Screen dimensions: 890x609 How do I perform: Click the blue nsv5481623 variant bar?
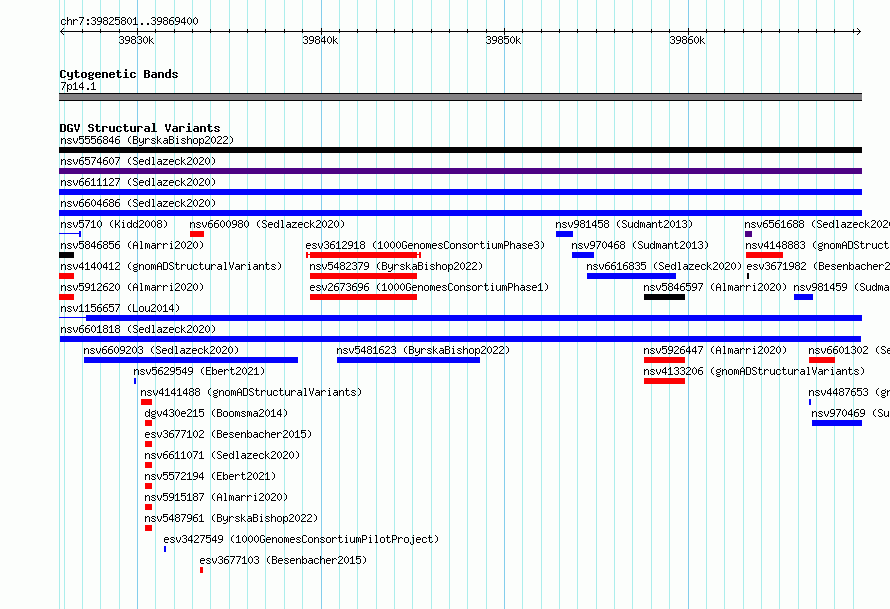(x=409, y=360)
